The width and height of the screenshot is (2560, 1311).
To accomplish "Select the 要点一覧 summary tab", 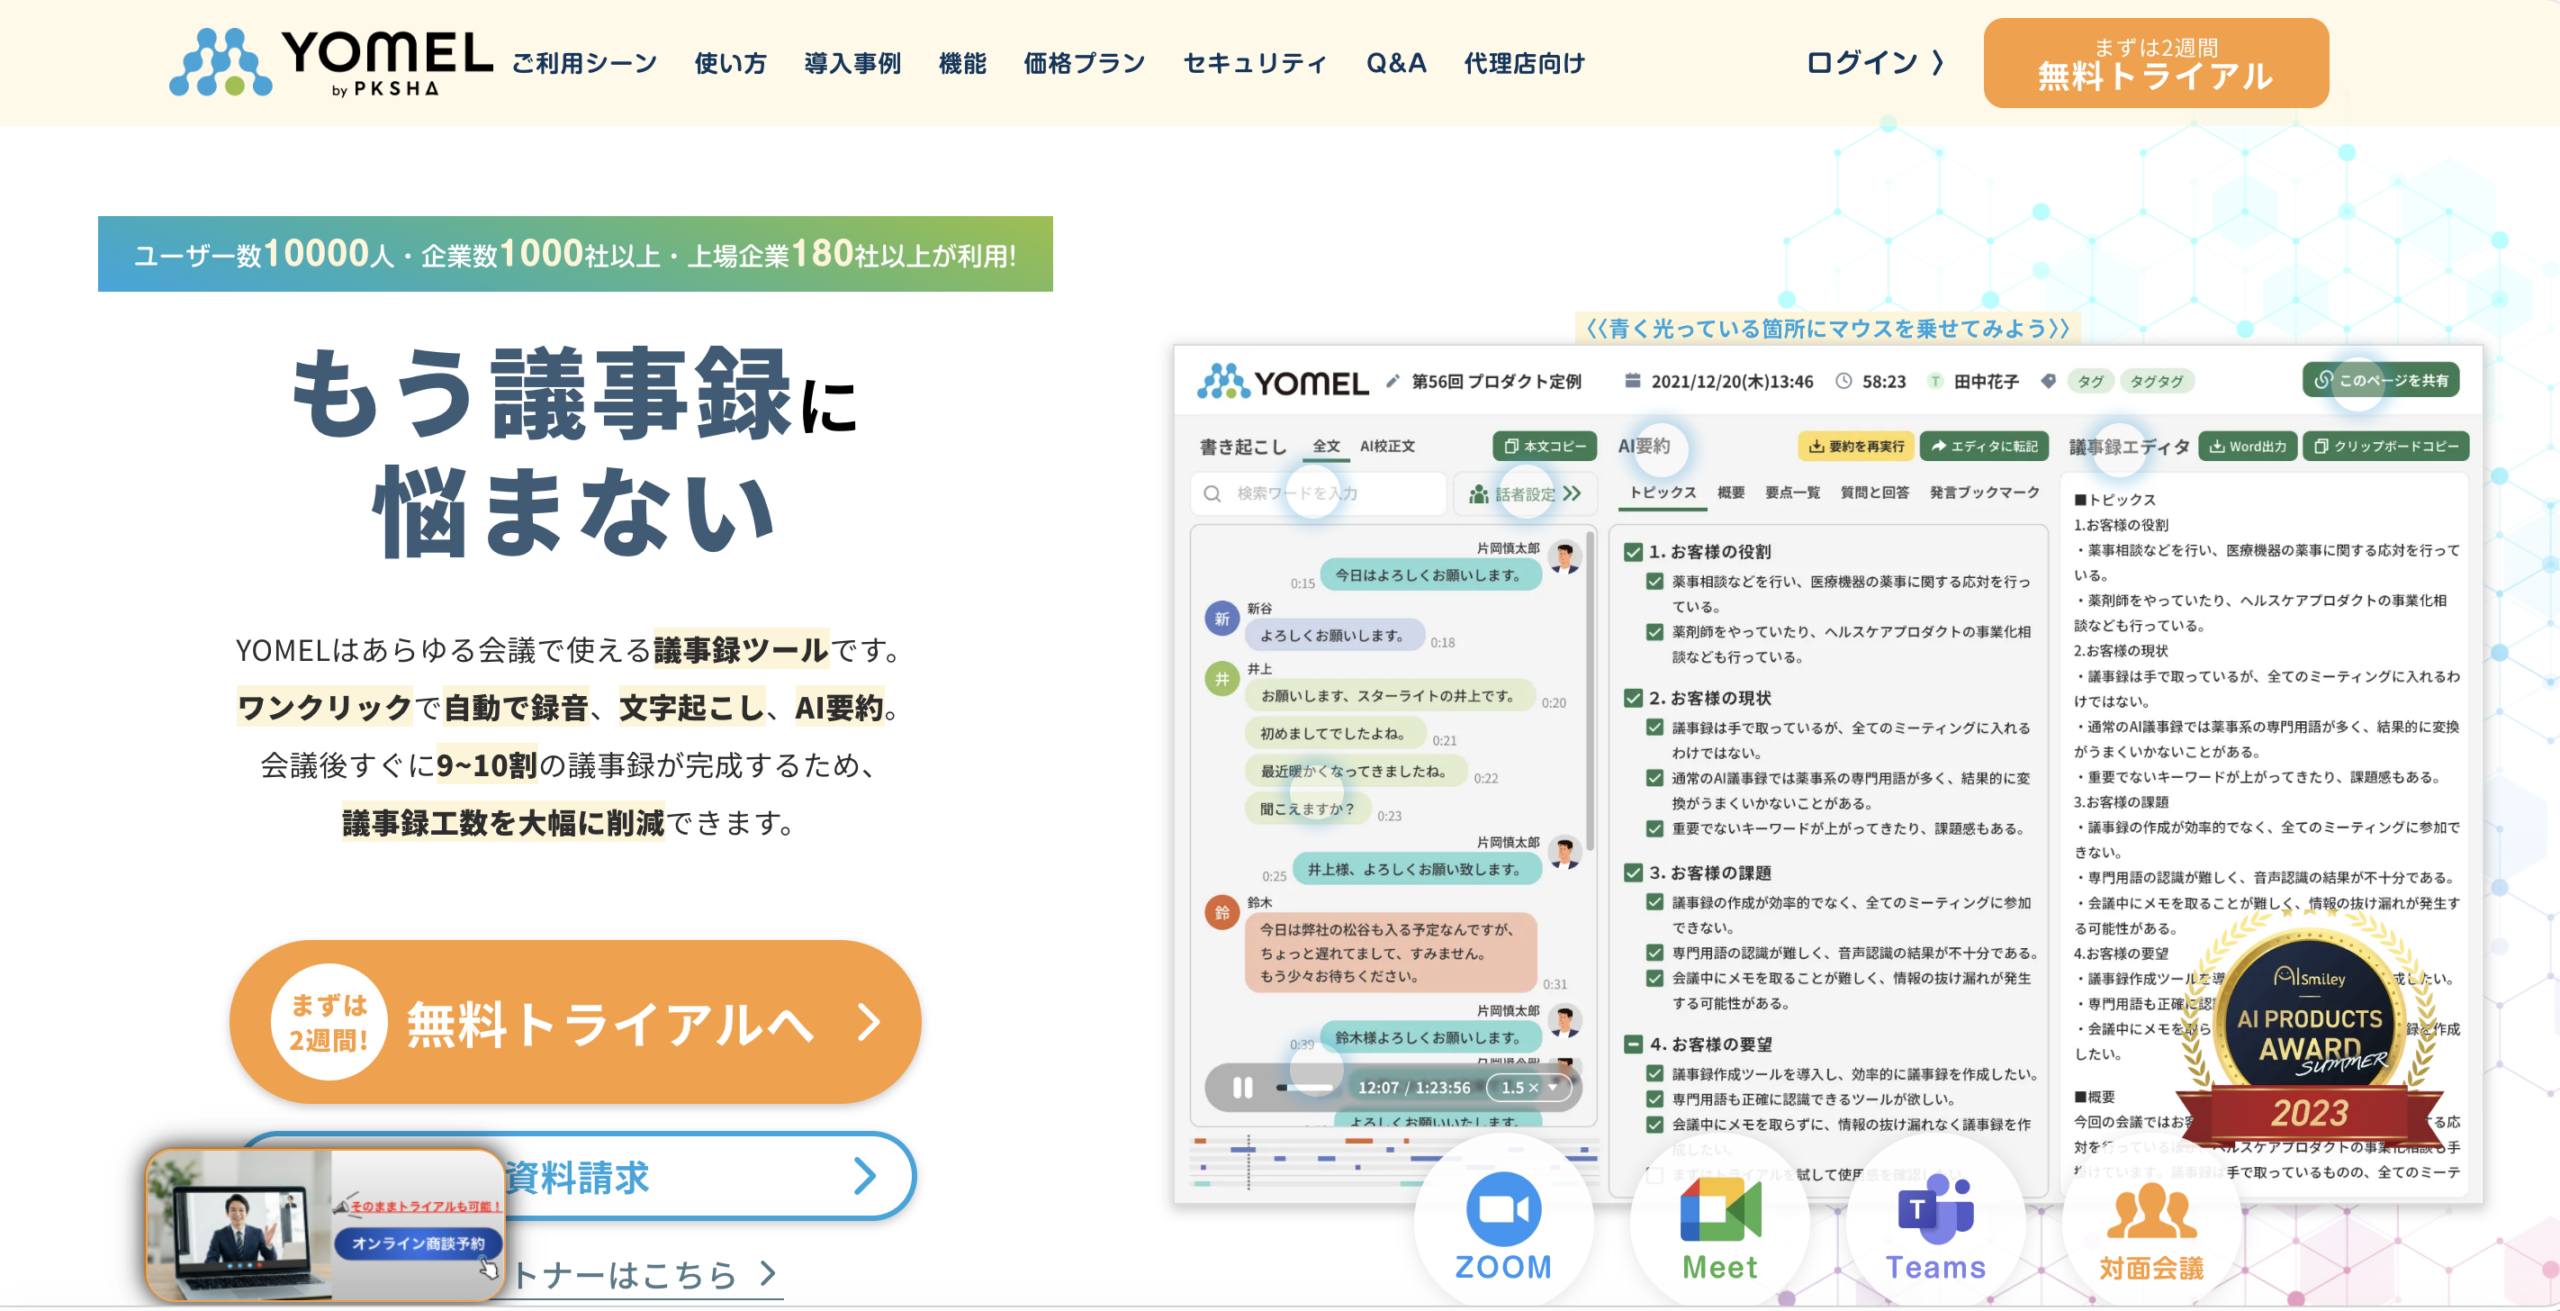I will tap(1792, 492).
